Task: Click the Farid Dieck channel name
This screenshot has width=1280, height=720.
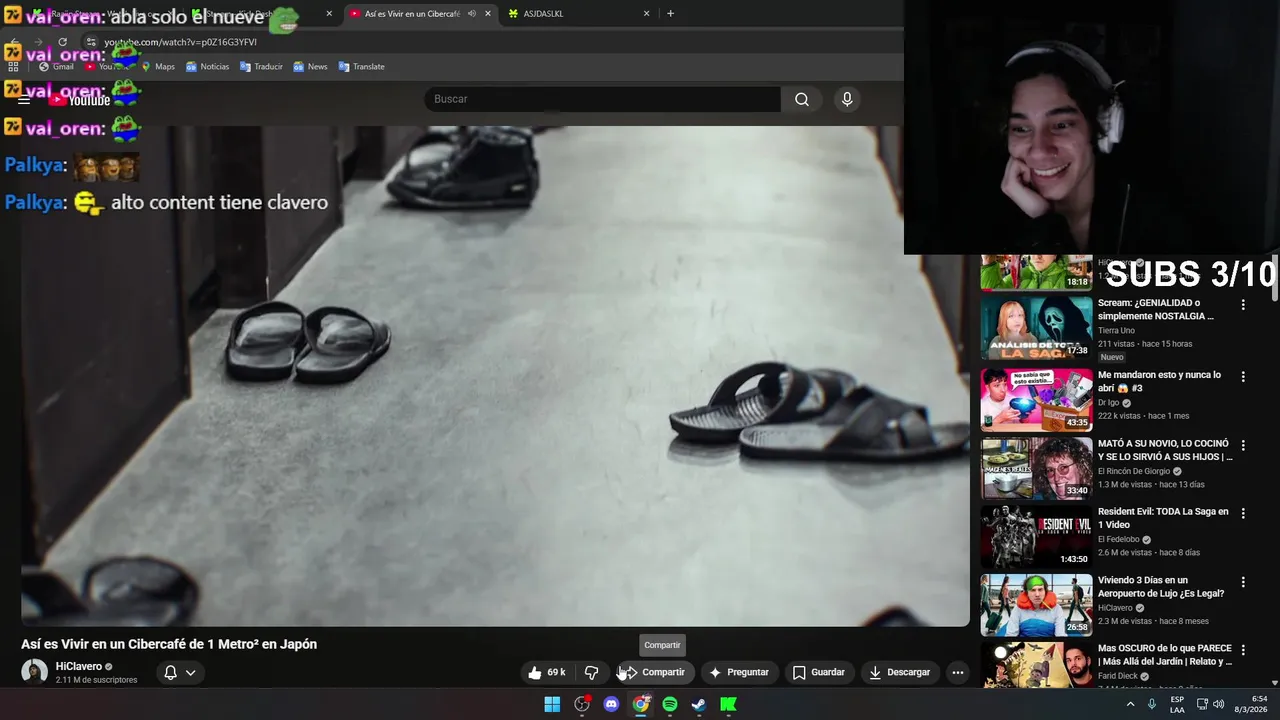Action: [x=1118, y=676]
